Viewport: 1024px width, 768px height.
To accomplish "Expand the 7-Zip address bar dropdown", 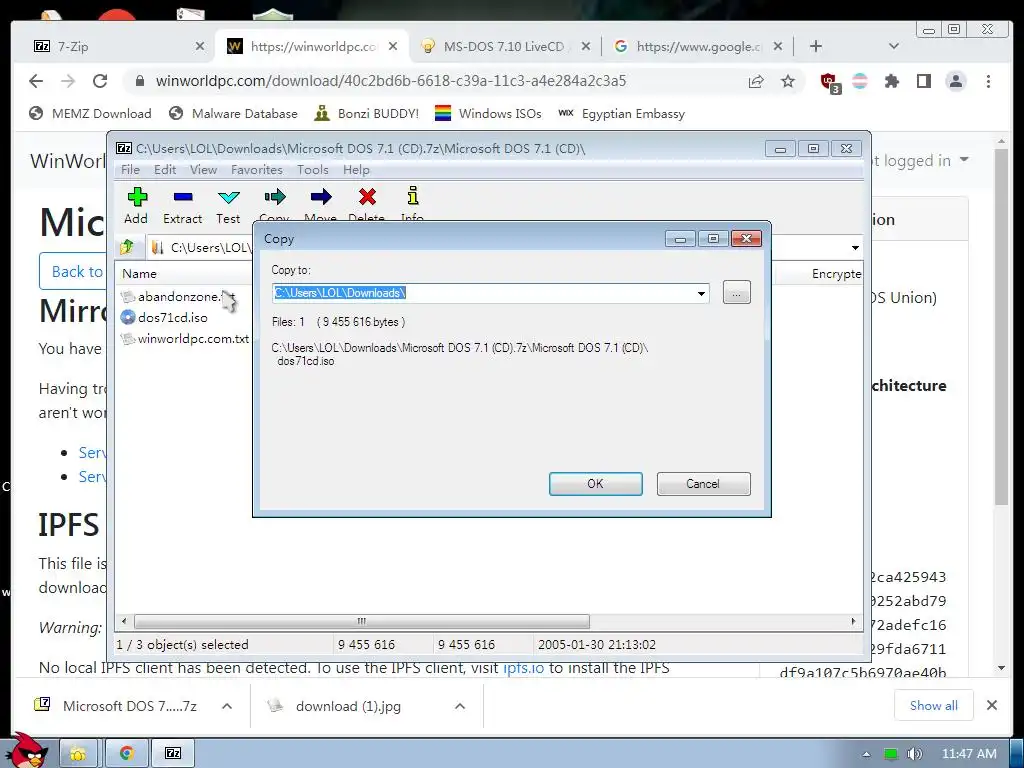I will (x=855, y=248).
